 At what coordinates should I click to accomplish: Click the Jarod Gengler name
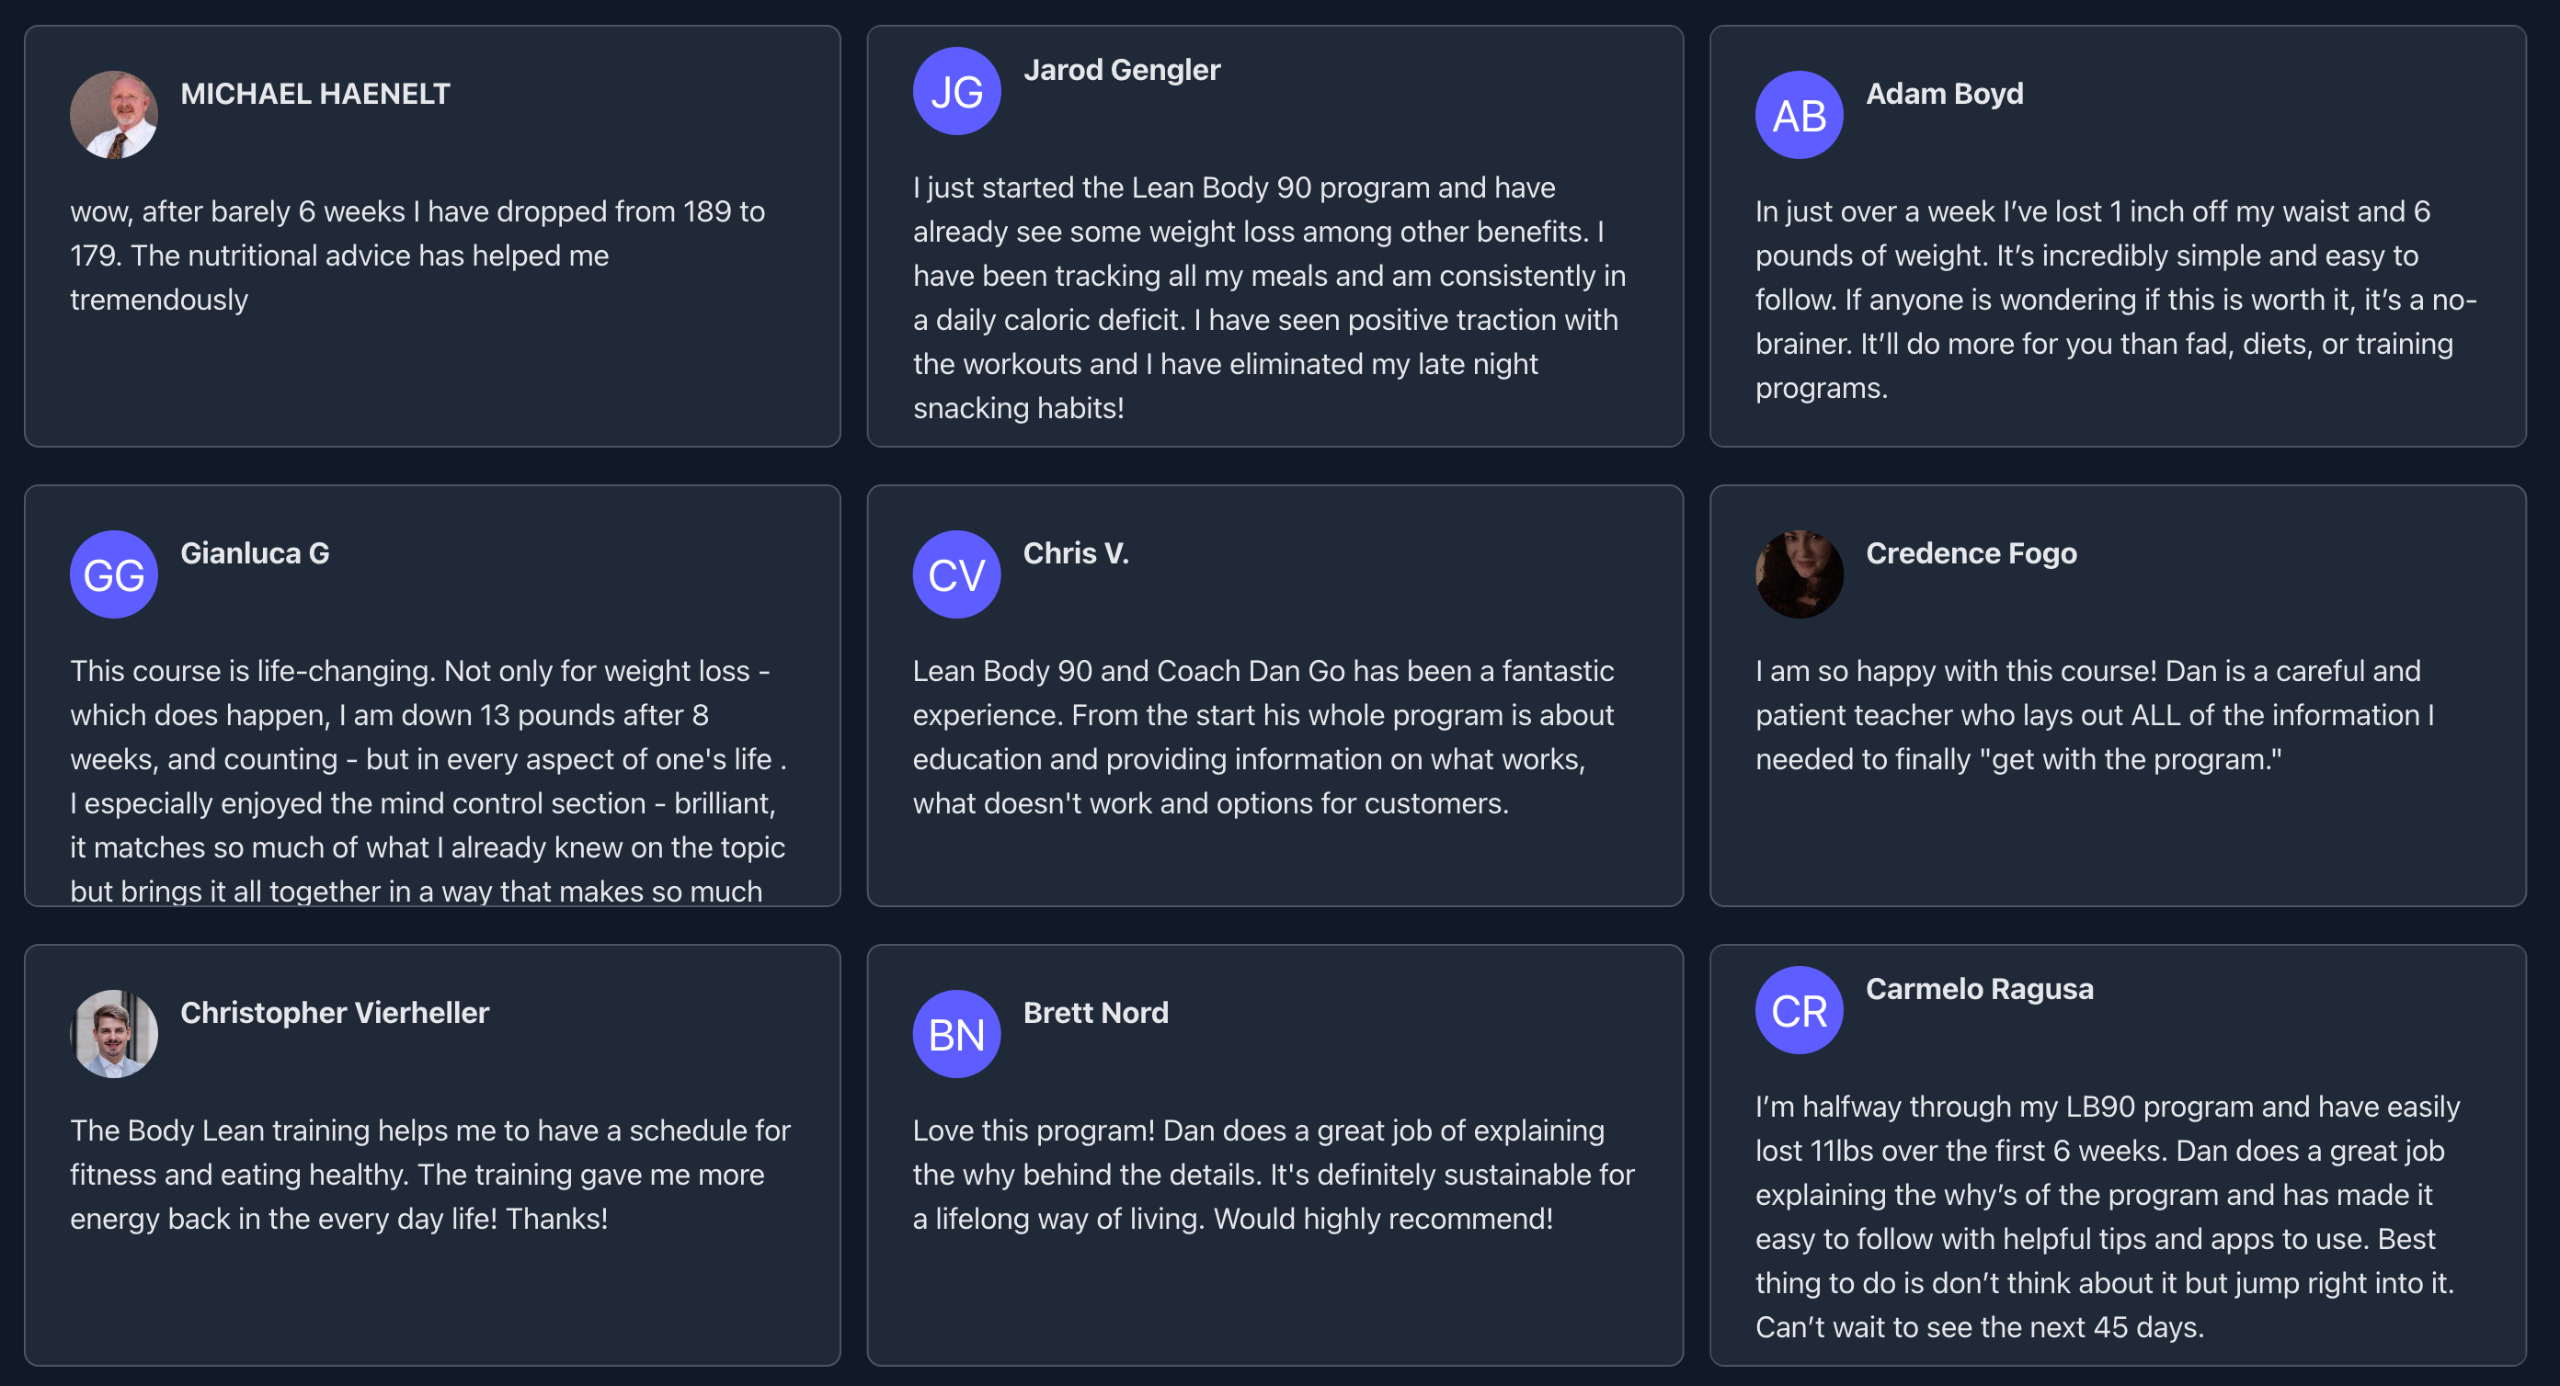[x=1121, y=70]
